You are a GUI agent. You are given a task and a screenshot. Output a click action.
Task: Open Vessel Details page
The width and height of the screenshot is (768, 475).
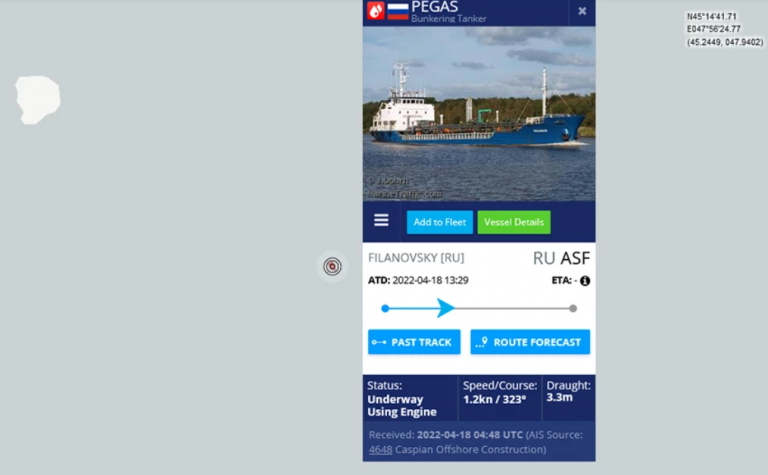click(x=514, y=222)
